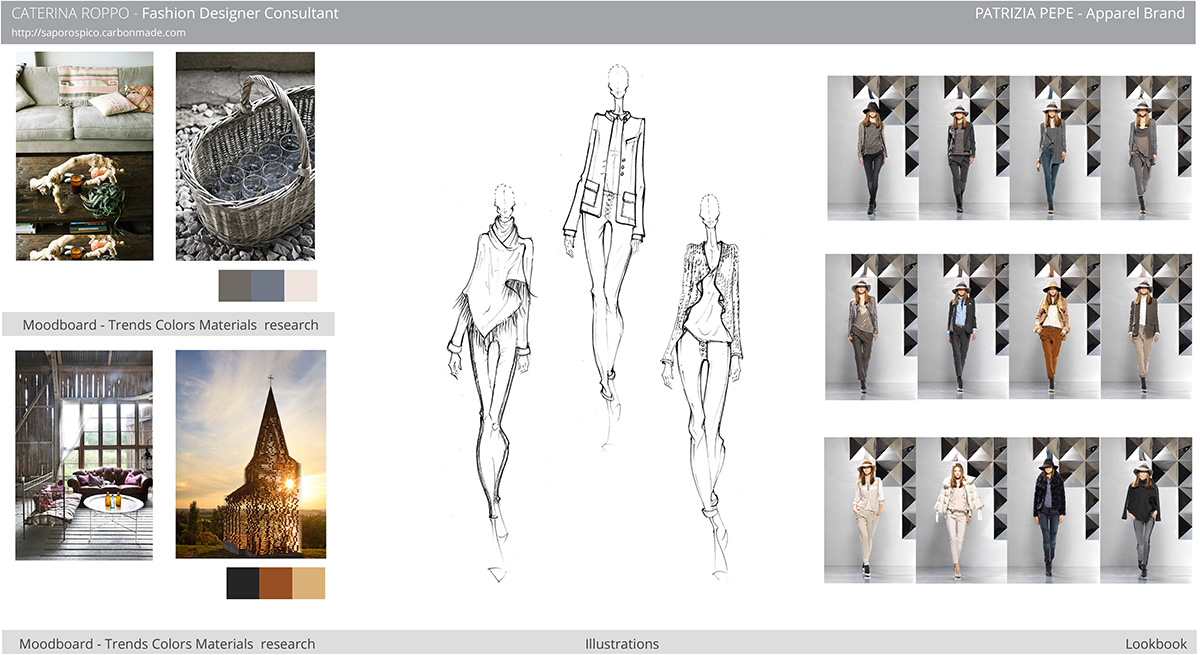Pick the black color swatch

pos(243,583)
